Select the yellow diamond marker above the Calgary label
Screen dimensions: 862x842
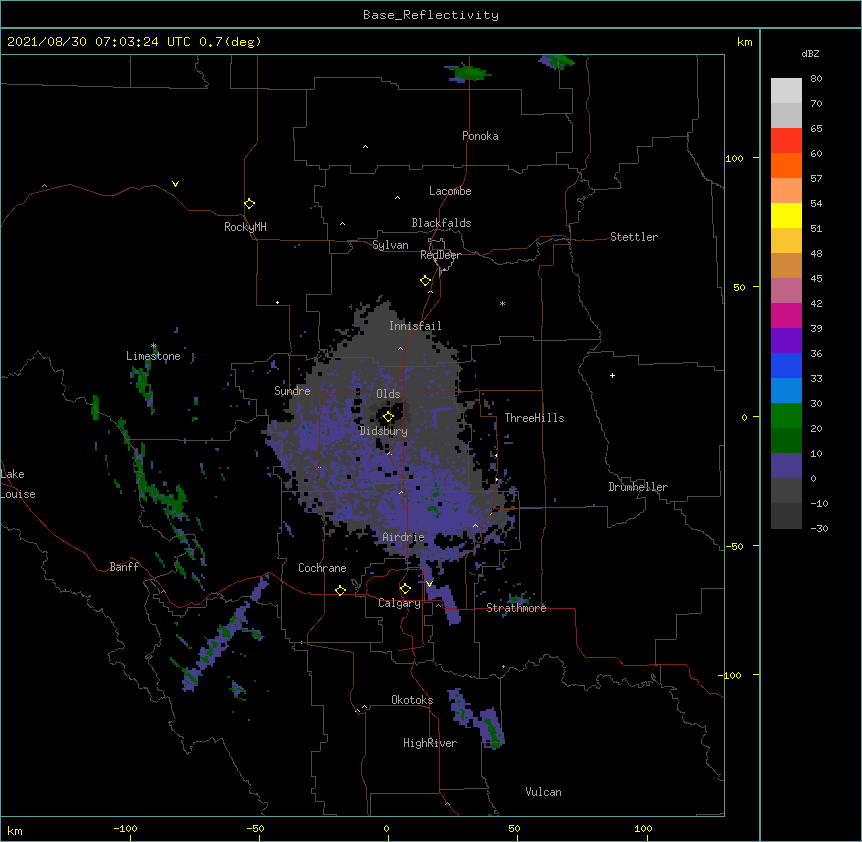(x=405, y=589)
